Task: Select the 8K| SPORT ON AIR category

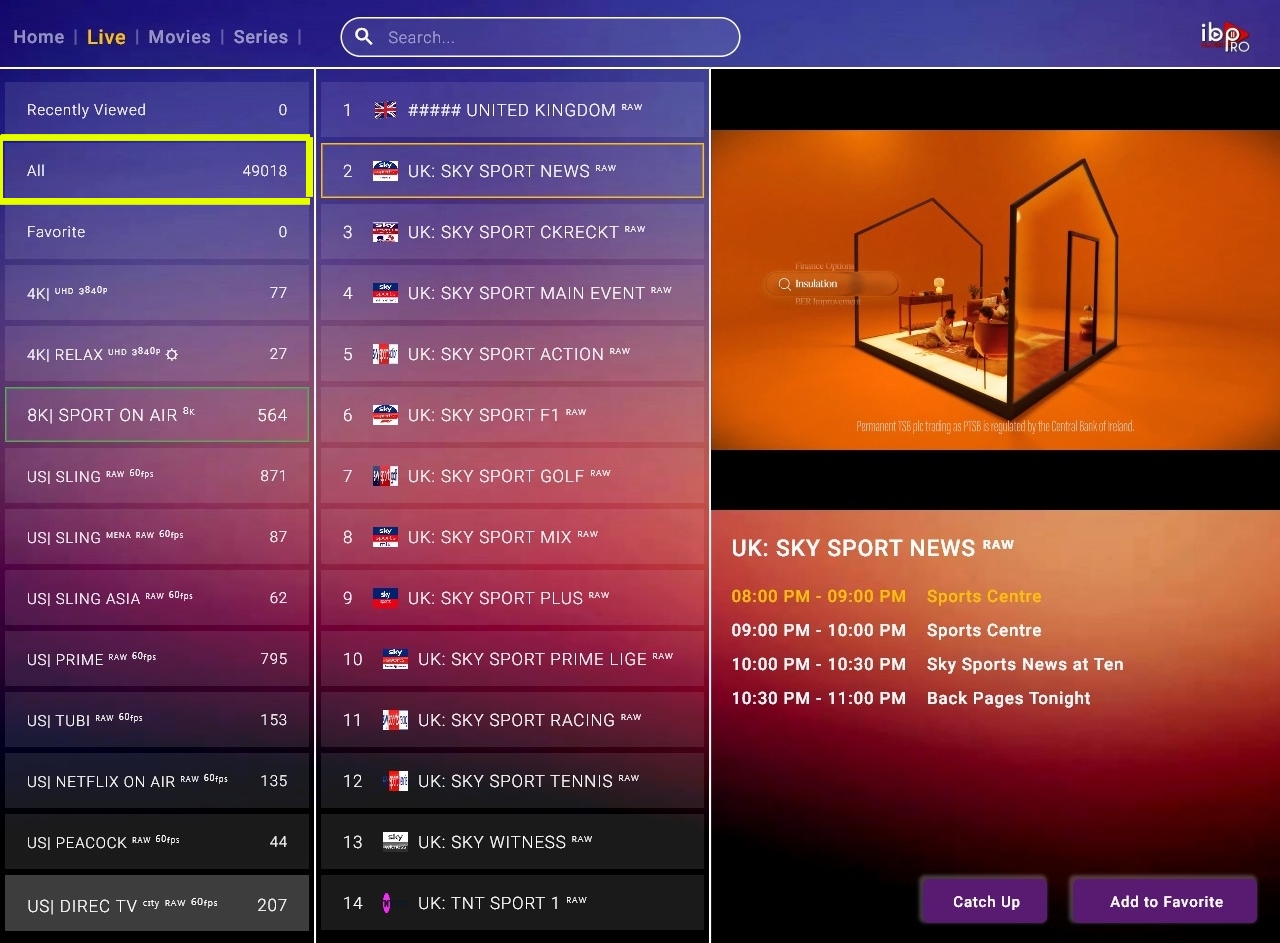Action: click(x=156, y=415)
